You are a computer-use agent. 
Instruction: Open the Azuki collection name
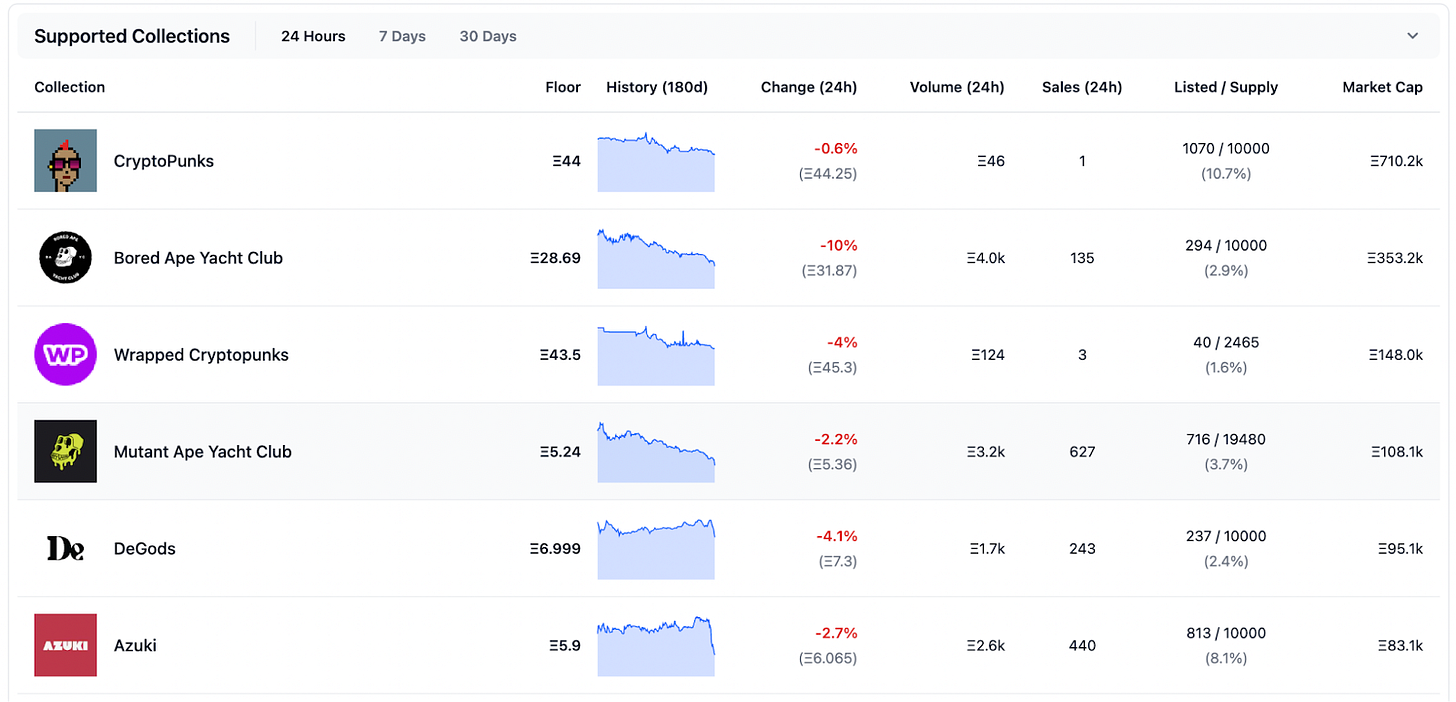click(135, 646)
